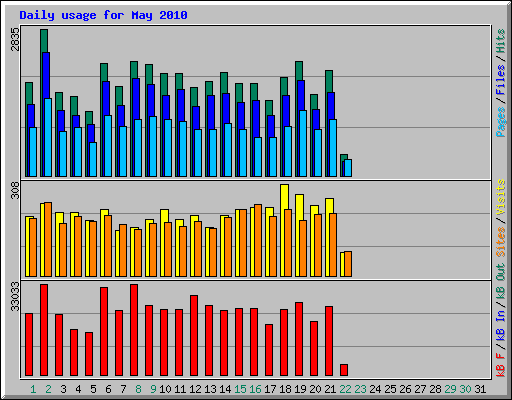Click the day 10 x-axis label

pos(165,389)
